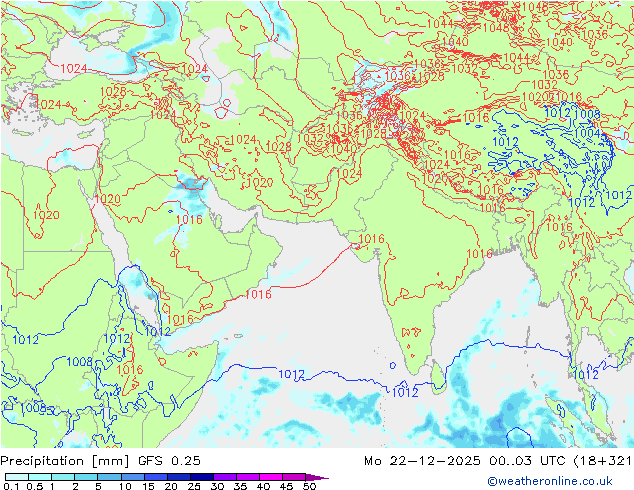Pick the 1–2 mm legend color swatch
The width and height of the screenshot is (634, 490).
click(x=63, y=477)
